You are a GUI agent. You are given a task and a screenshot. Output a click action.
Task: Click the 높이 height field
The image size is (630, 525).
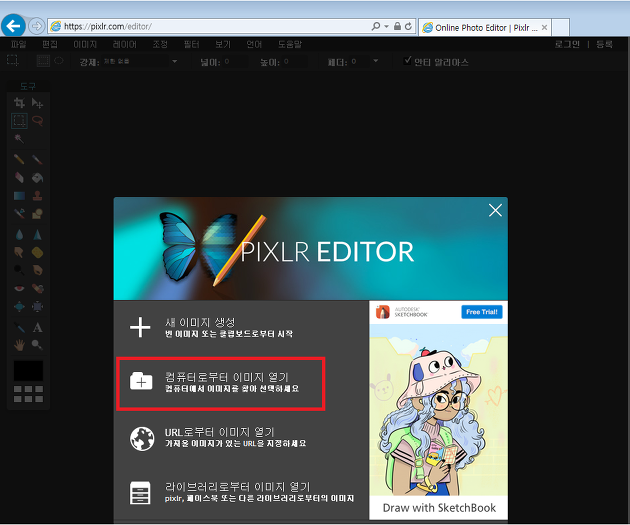(x=295, y=61)
